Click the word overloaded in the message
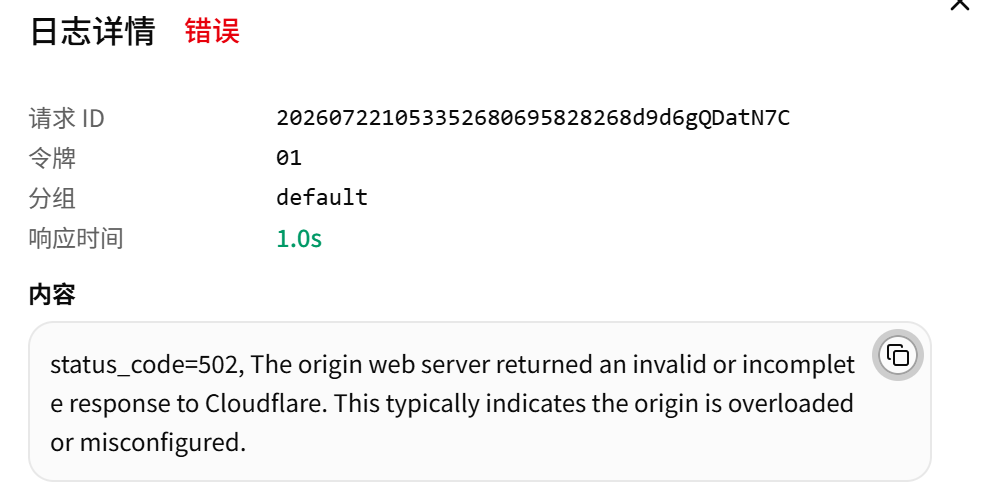Viewport: 985px width, 485px height. [790, 404]
